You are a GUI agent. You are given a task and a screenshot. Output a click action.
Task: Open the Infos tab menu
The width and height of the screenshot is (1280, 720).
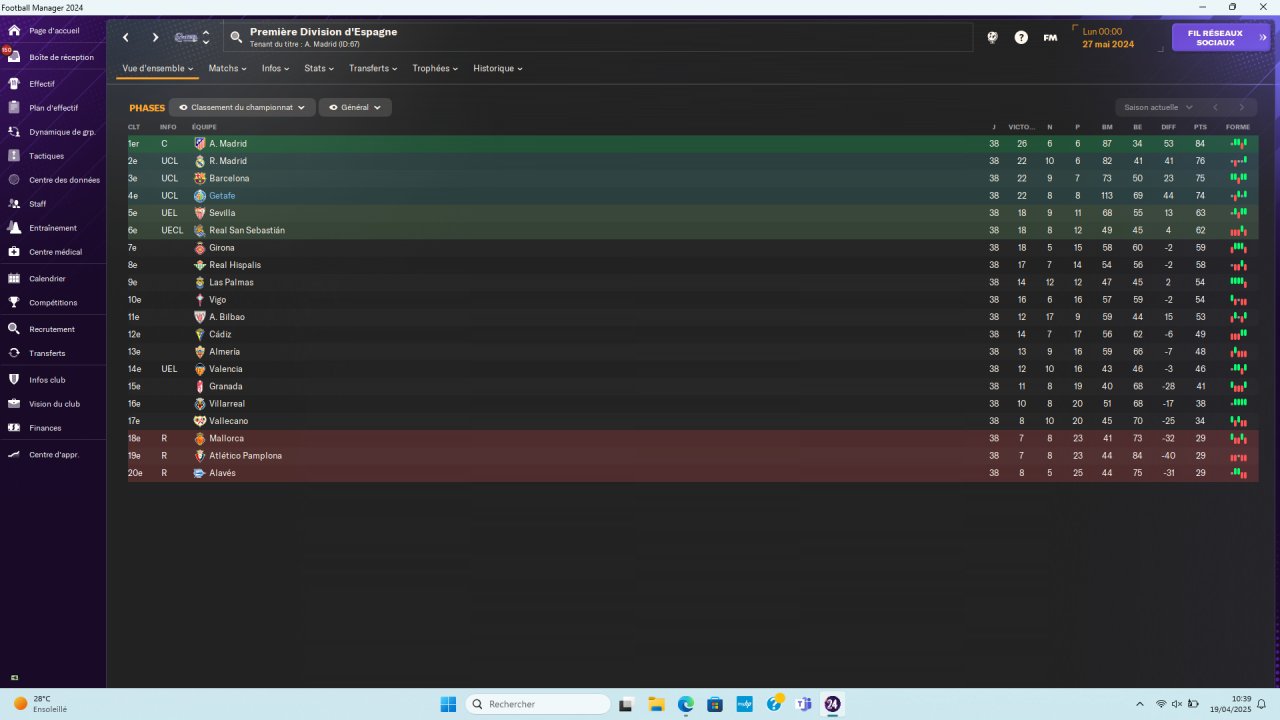tap(275, 69)
